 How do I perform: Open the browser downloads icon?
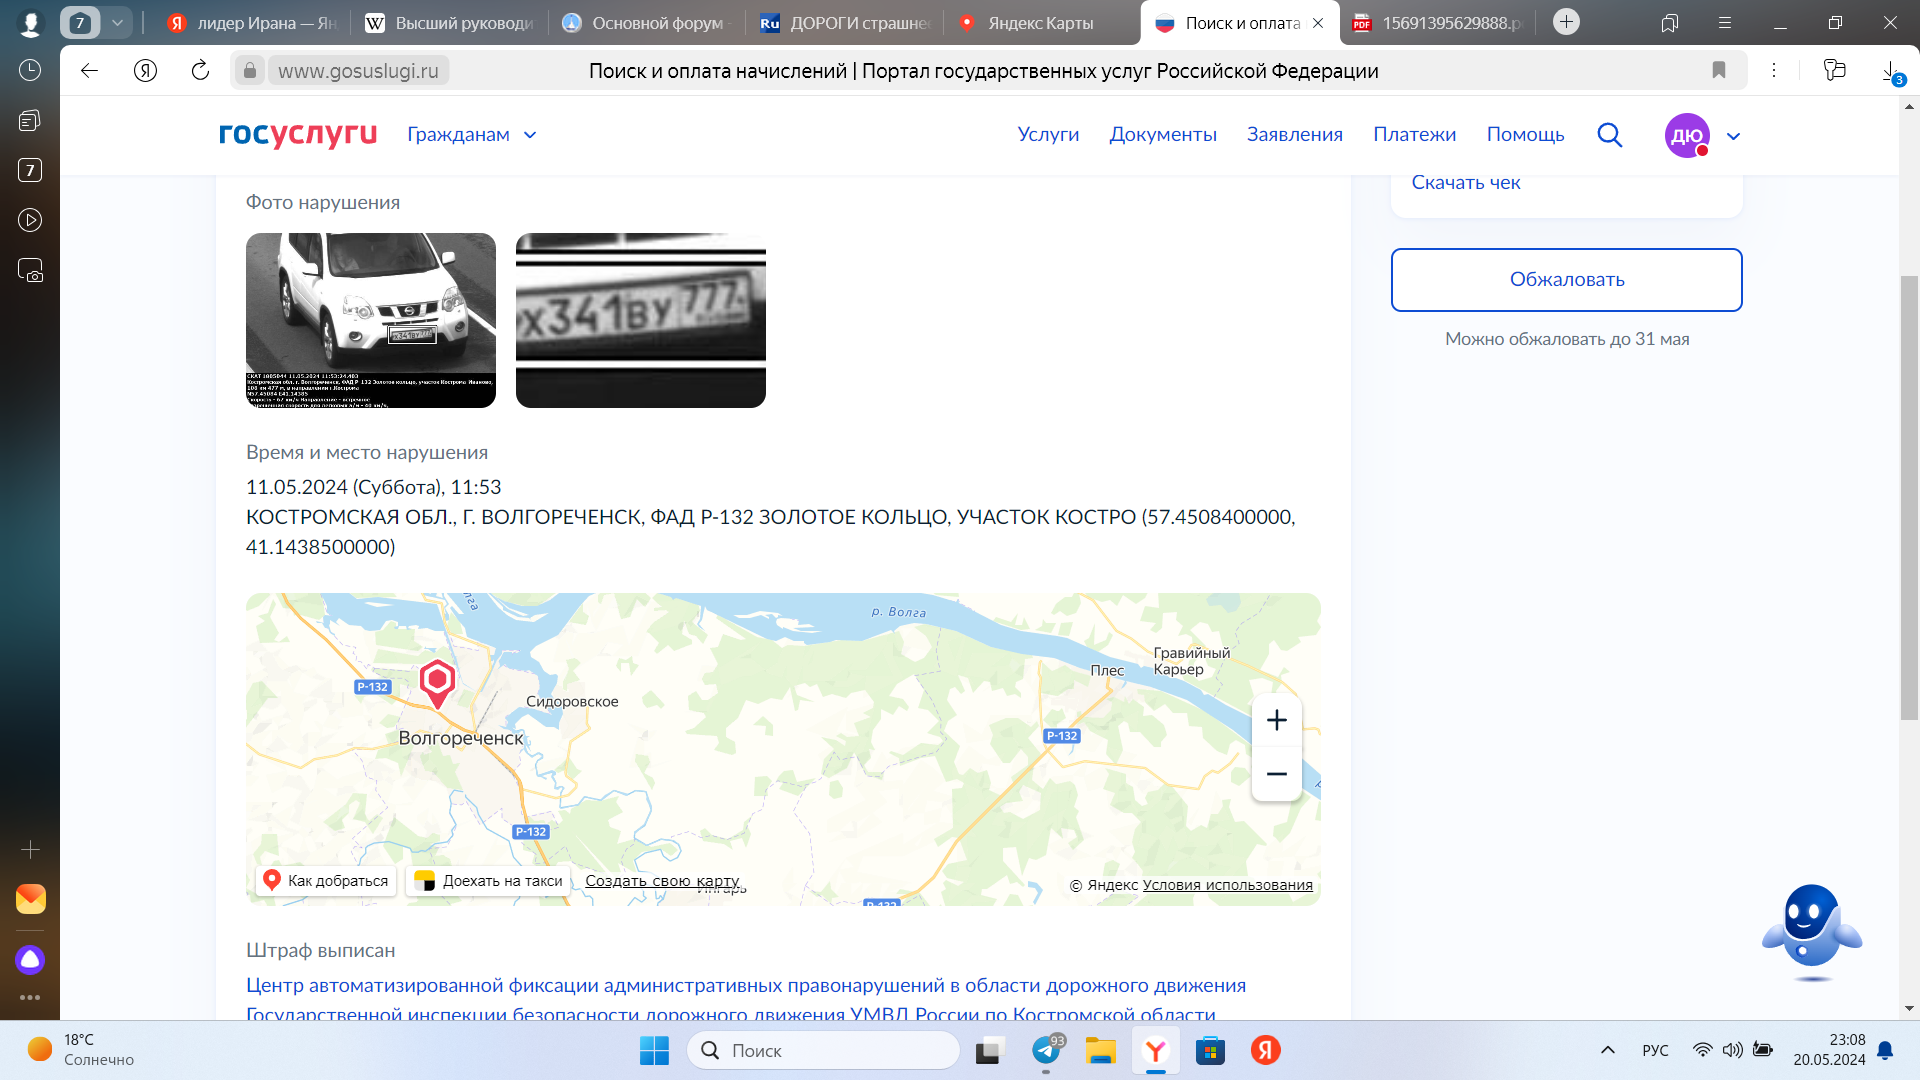[1889, 72]
